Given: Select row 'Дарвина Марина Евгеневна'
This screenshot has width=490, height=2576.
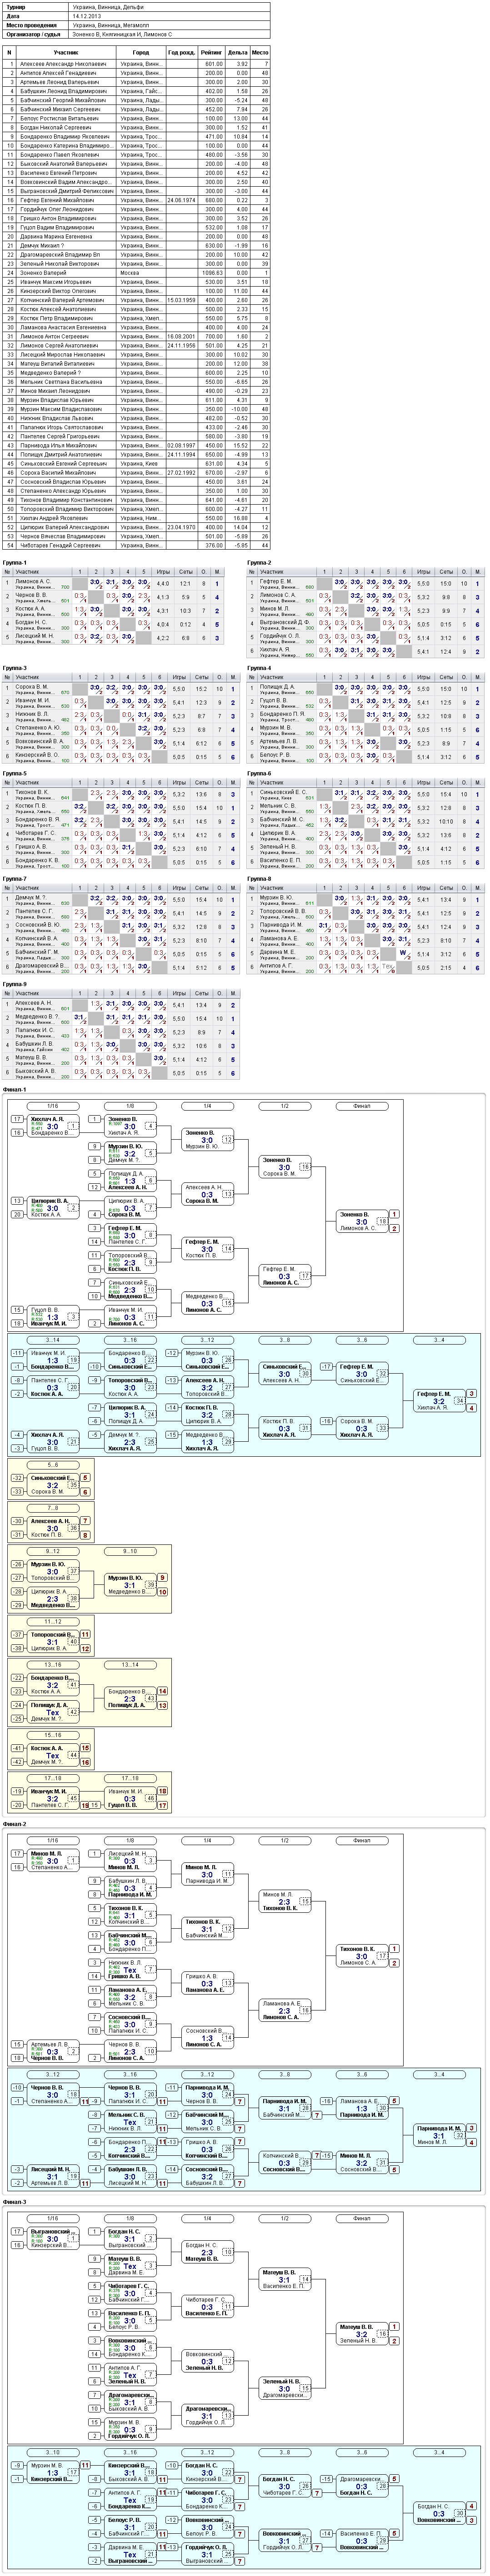Looking at the screenshot, I should (x=137, y=236).
